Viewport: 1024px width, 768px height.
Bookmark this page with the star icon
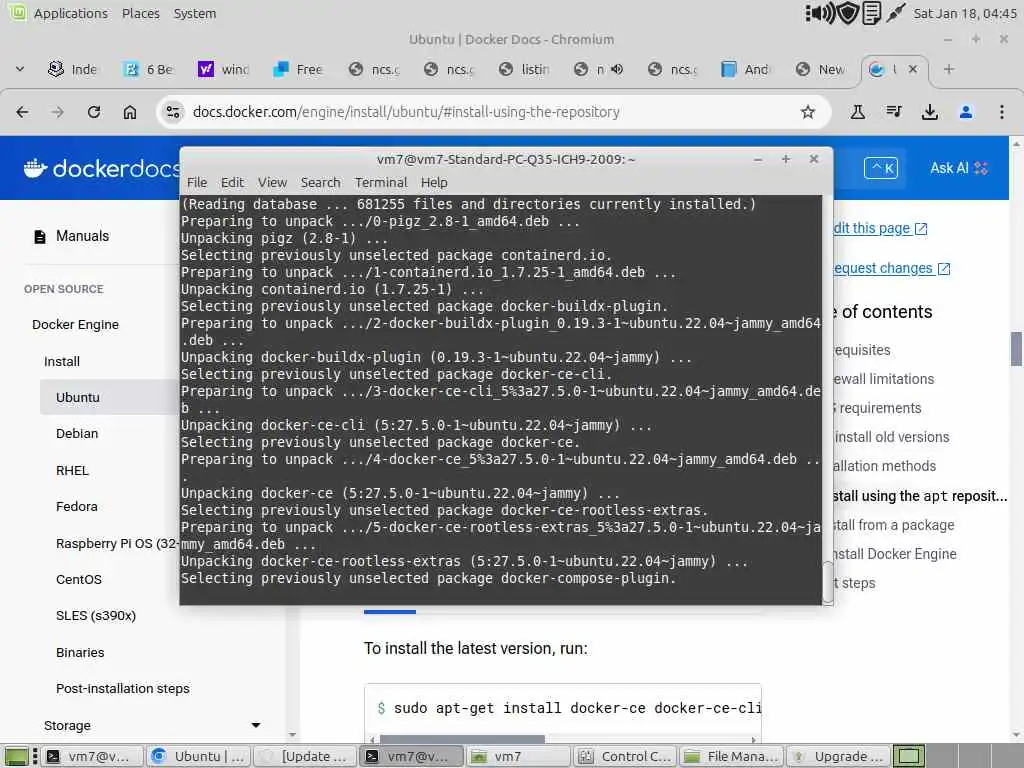808,112
